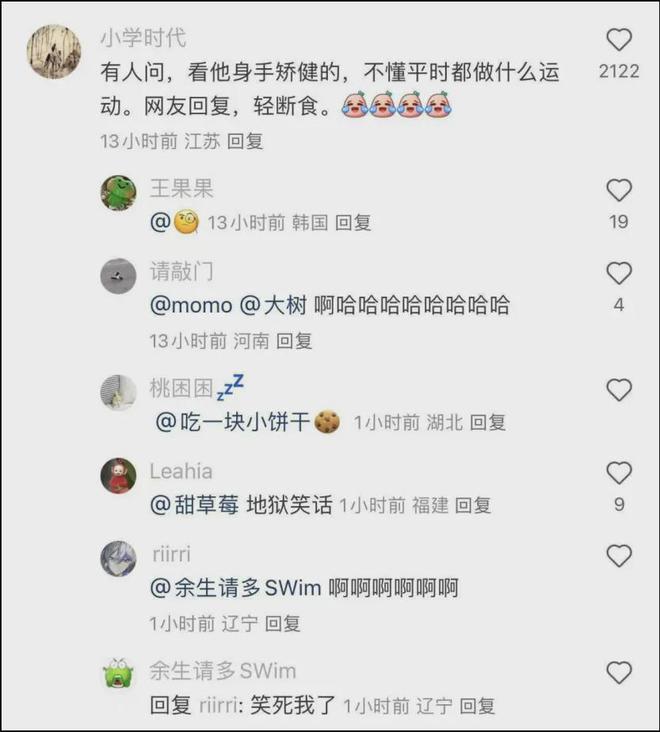Open the @甜草莓 mention in Leahia's comment

pos(195,505)
